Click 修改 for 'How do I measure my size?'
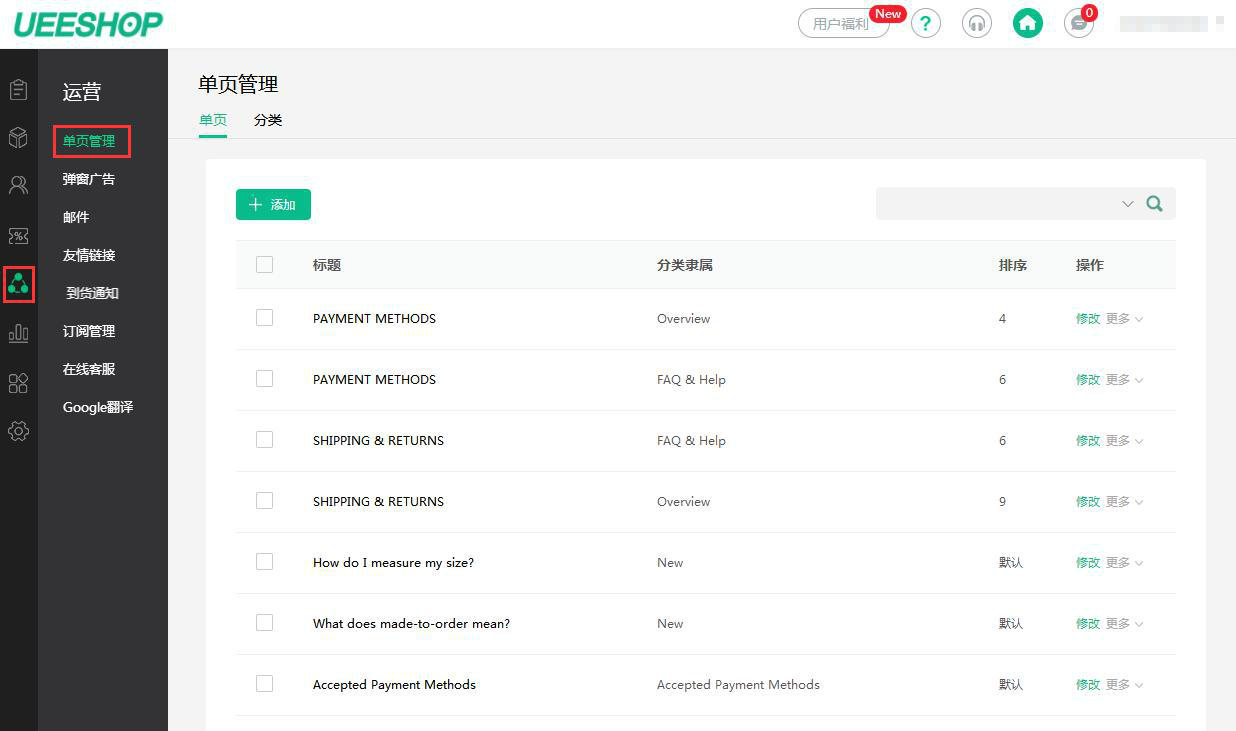Image resolution: width=1236 pixels, height=731 pixels. (1088, 563)
